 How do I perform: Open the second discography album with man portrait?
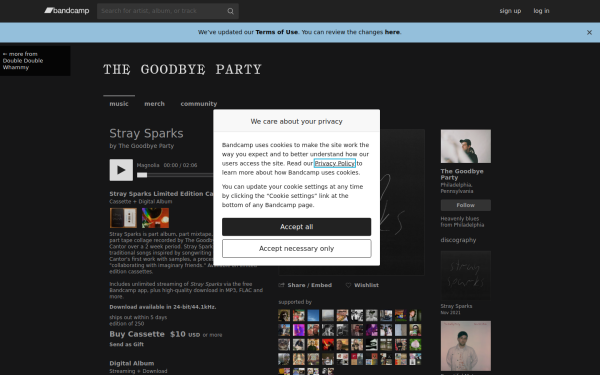(x=466, y=346)
